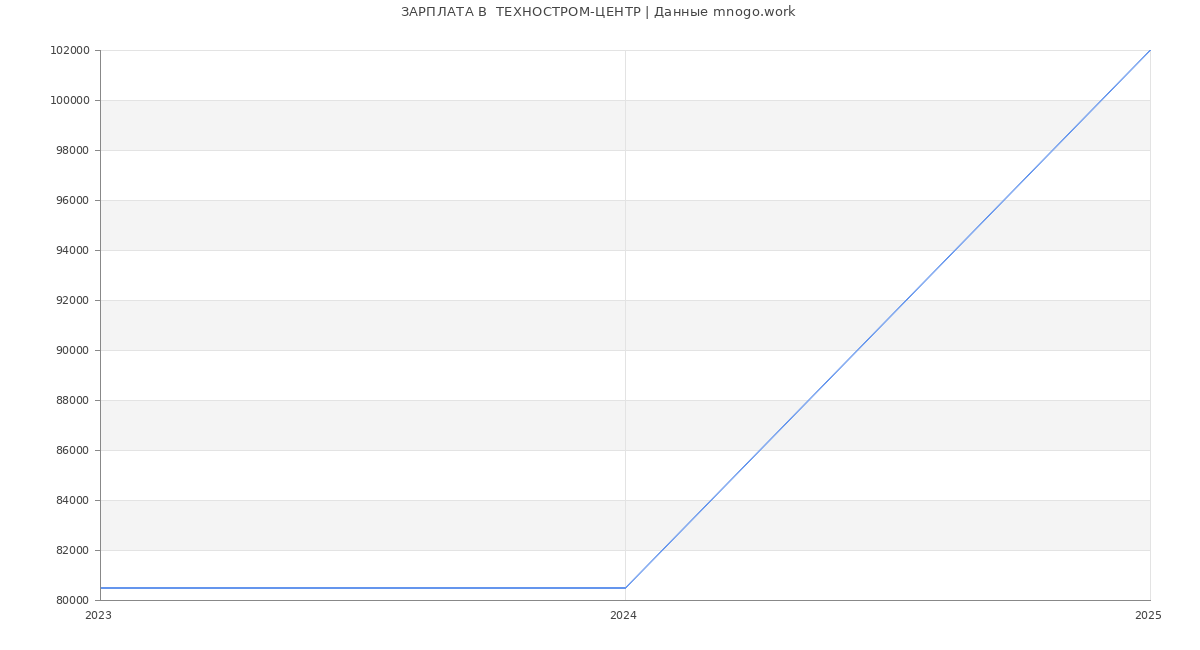Click the salary line's bend point at 2024

[x=625, y=588]
